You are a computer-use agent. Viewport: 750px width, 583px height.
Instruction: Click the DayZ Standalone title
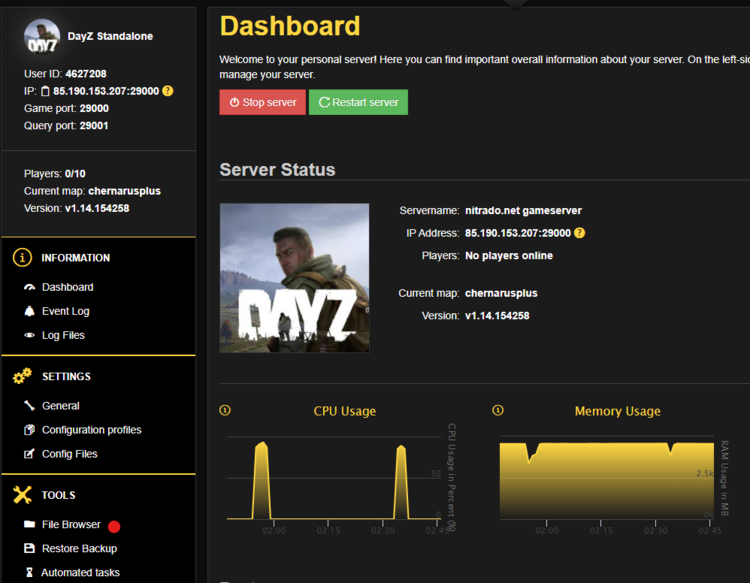tap(110, 36)
